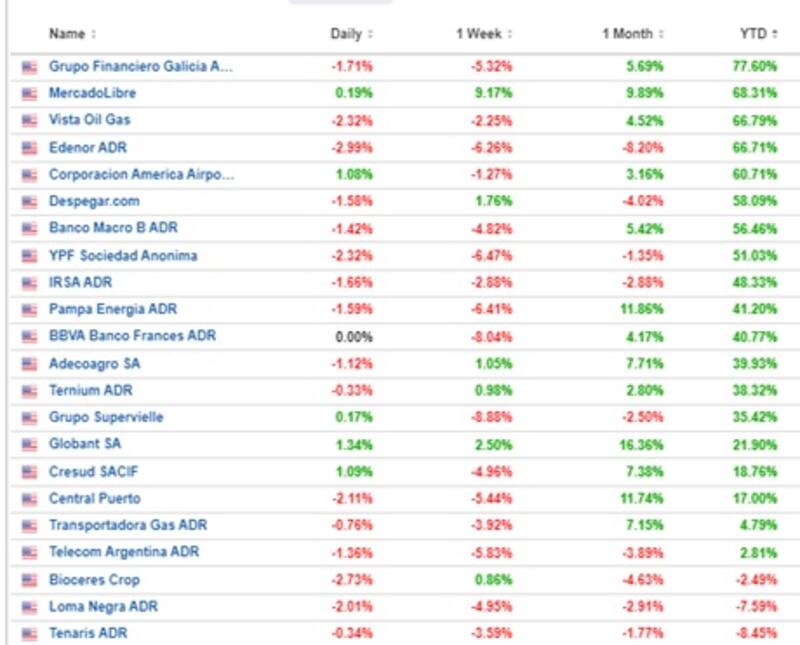Click the flag icon next to Edenor ADR
Image resolution: width=800 pixels, height=645 pixels.
(x=28, y=147)
